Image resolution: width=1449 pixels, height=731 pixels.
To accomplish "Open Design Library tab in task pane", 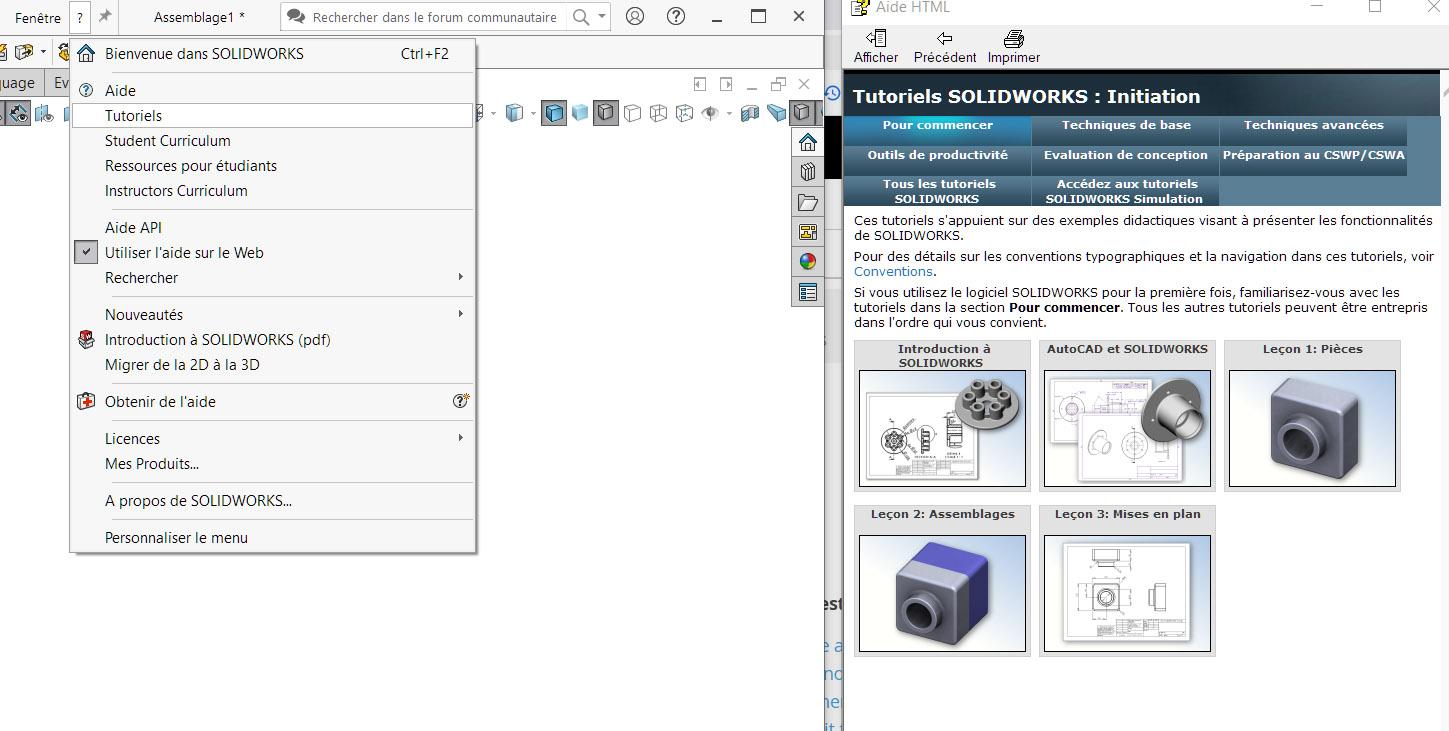I will pyautogui.click(x=808, y=172).
